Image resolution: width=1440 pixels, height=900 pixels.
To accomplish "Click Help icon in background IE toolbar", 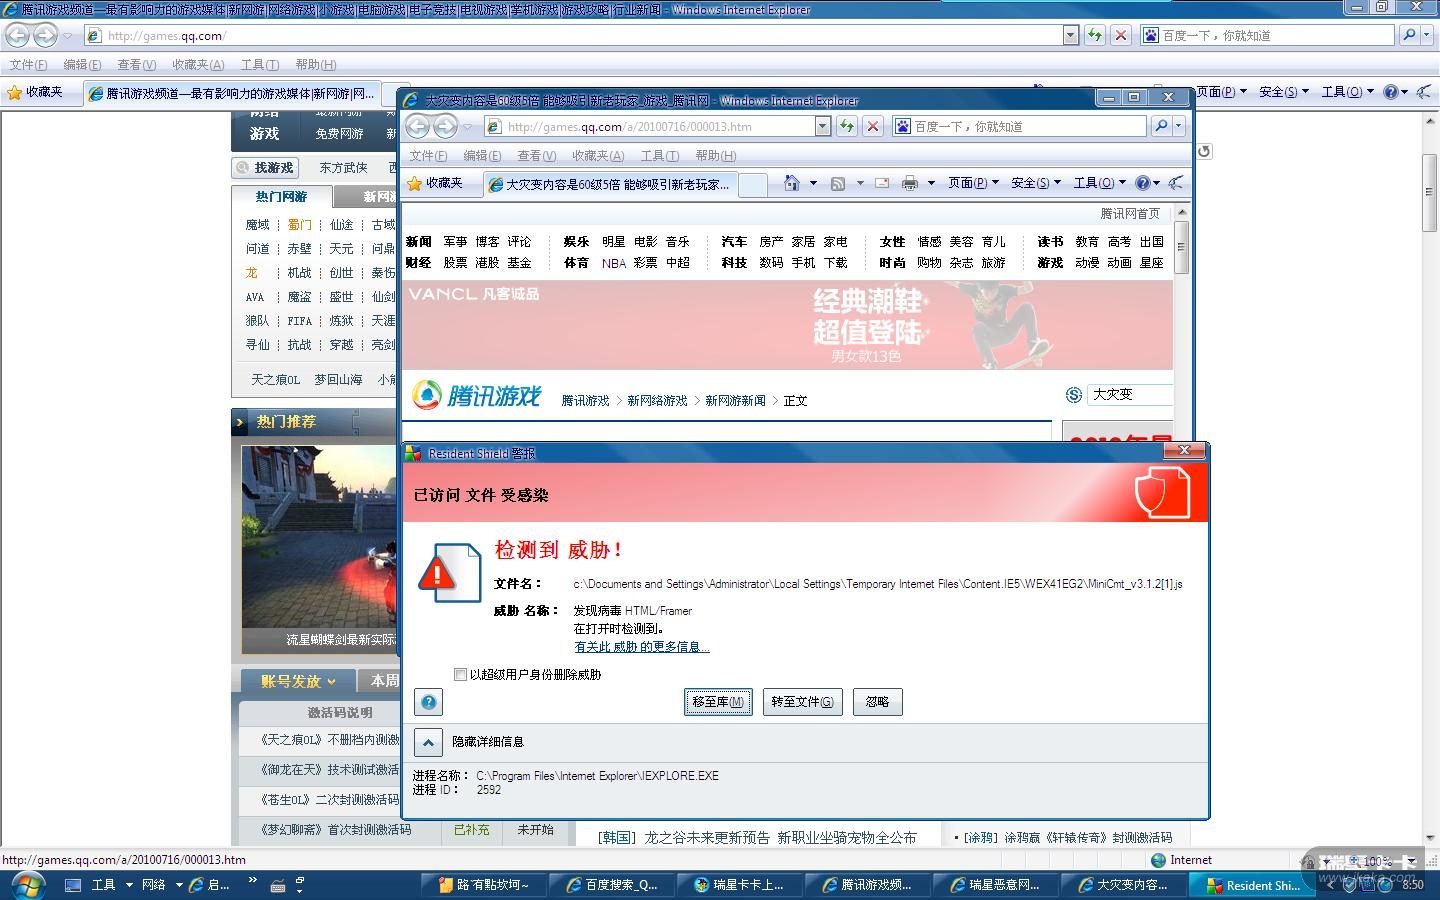I will click(x=1391, y=92).
